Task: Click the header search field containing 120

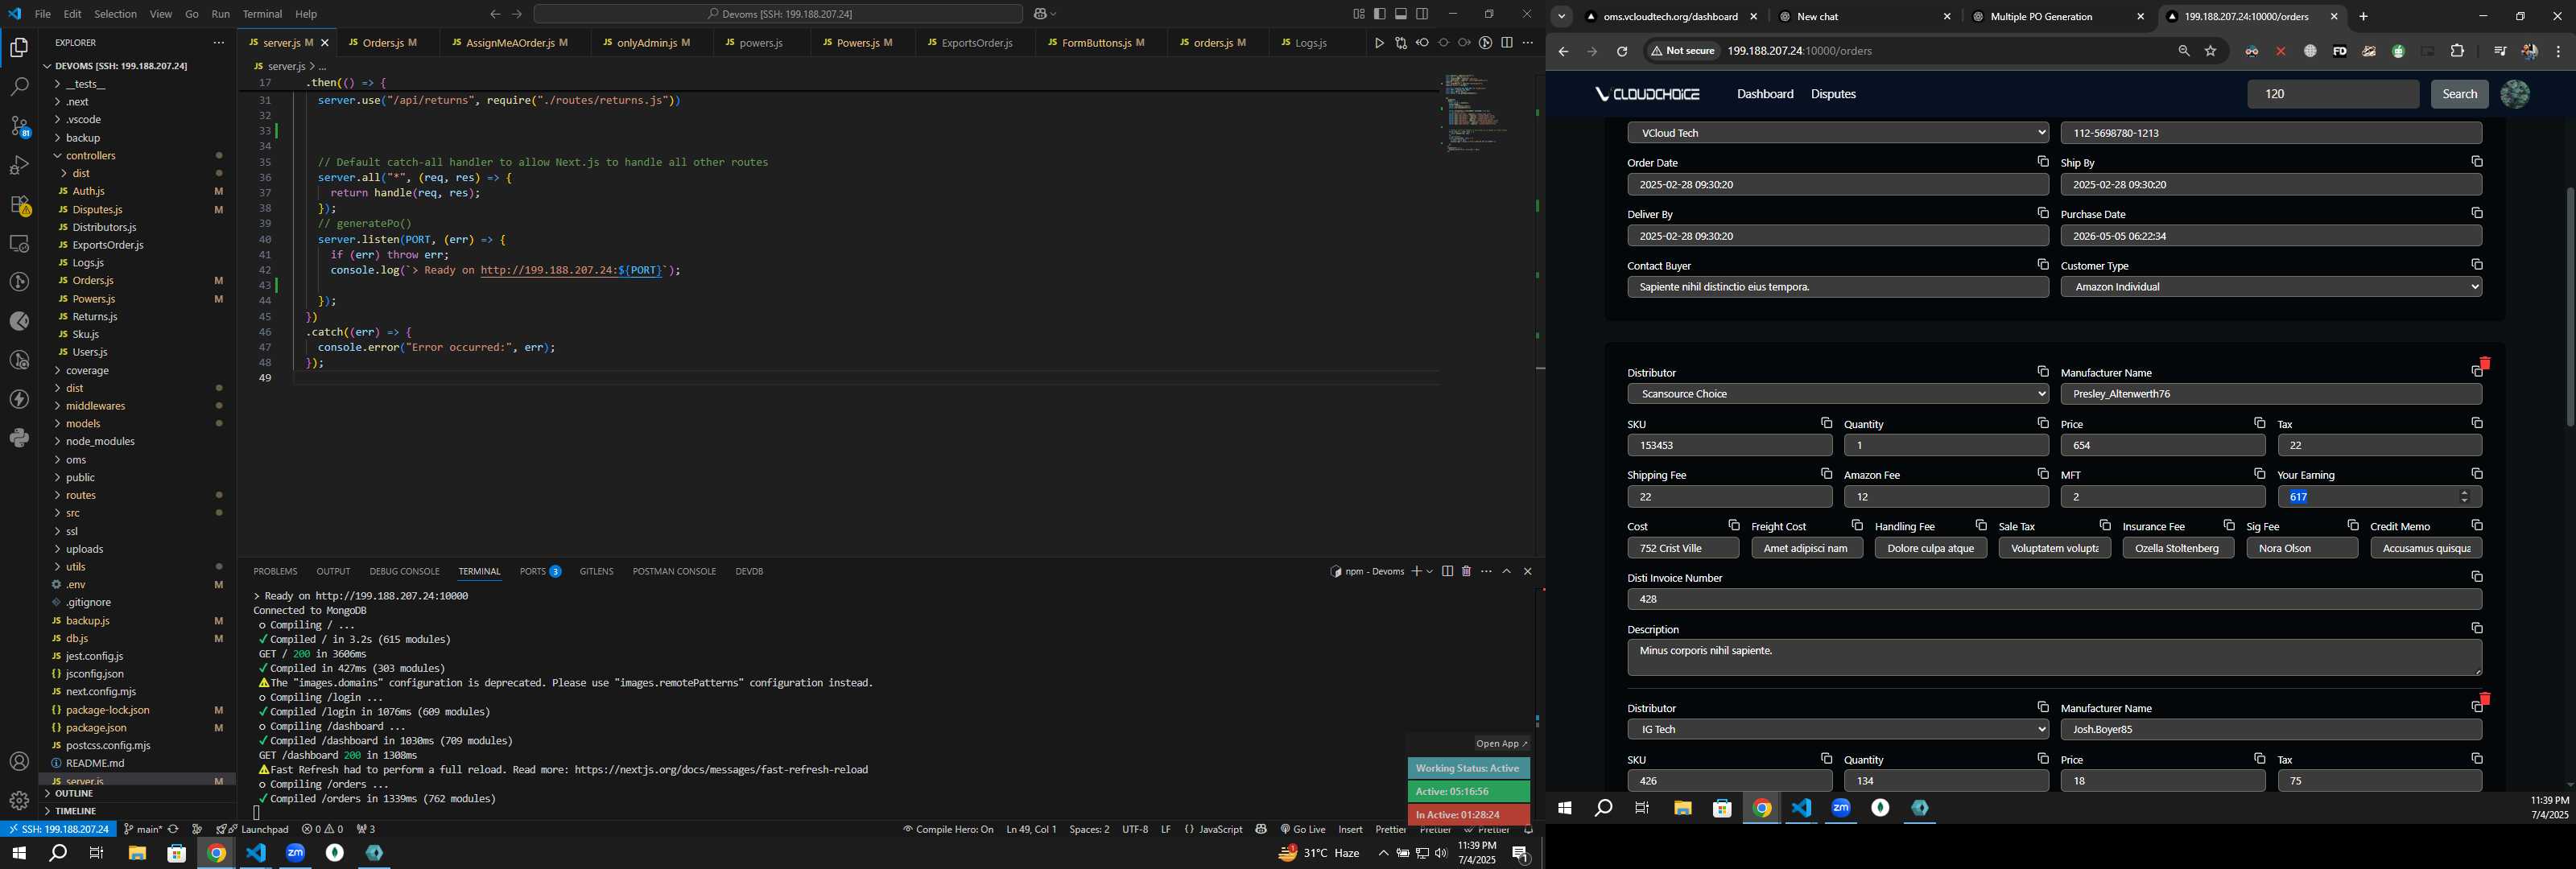Action: pyautogui.click(x=2332, y=94)
